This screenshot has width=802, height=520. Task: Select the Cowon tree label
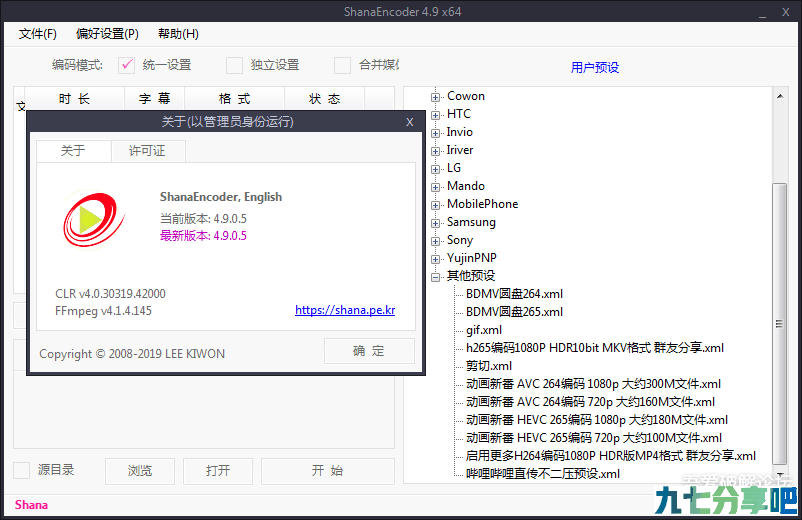(x=465, y=96)
